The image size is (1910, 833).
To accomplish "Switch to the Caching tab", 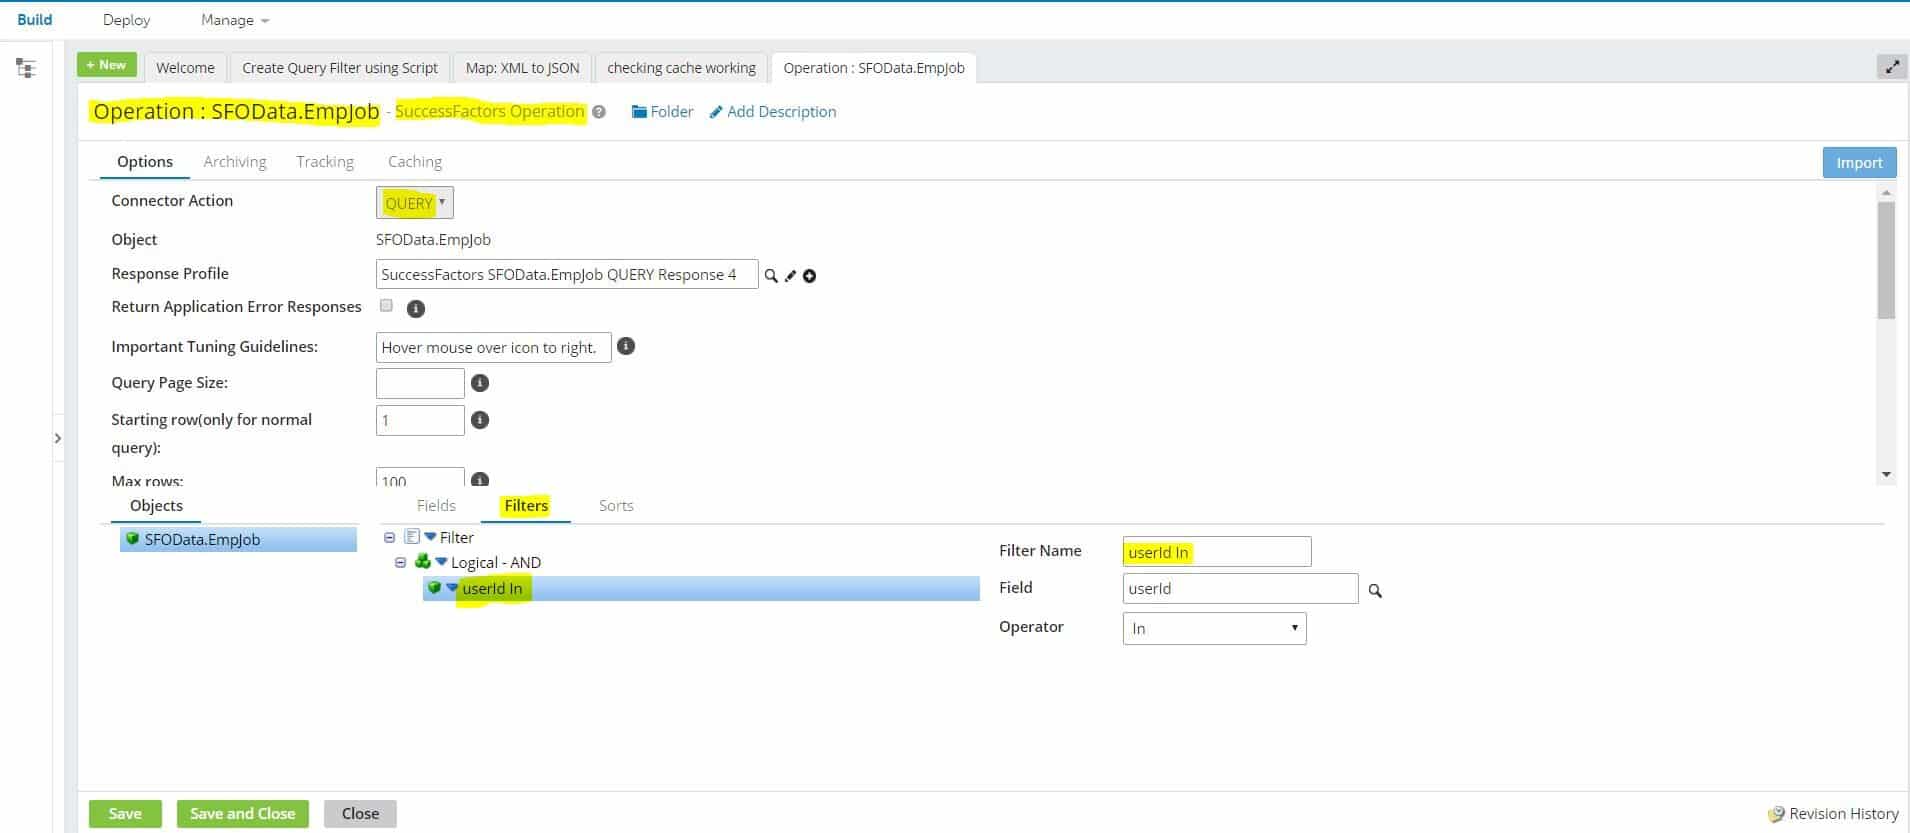I will pyautogui.click(x=414, y=162).
